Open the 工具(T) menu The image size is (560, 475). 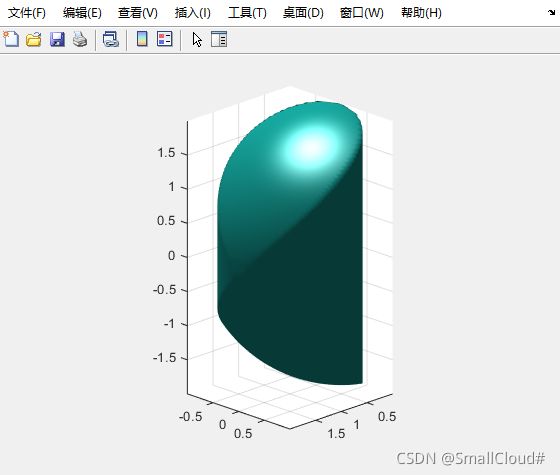click(247, 13)
